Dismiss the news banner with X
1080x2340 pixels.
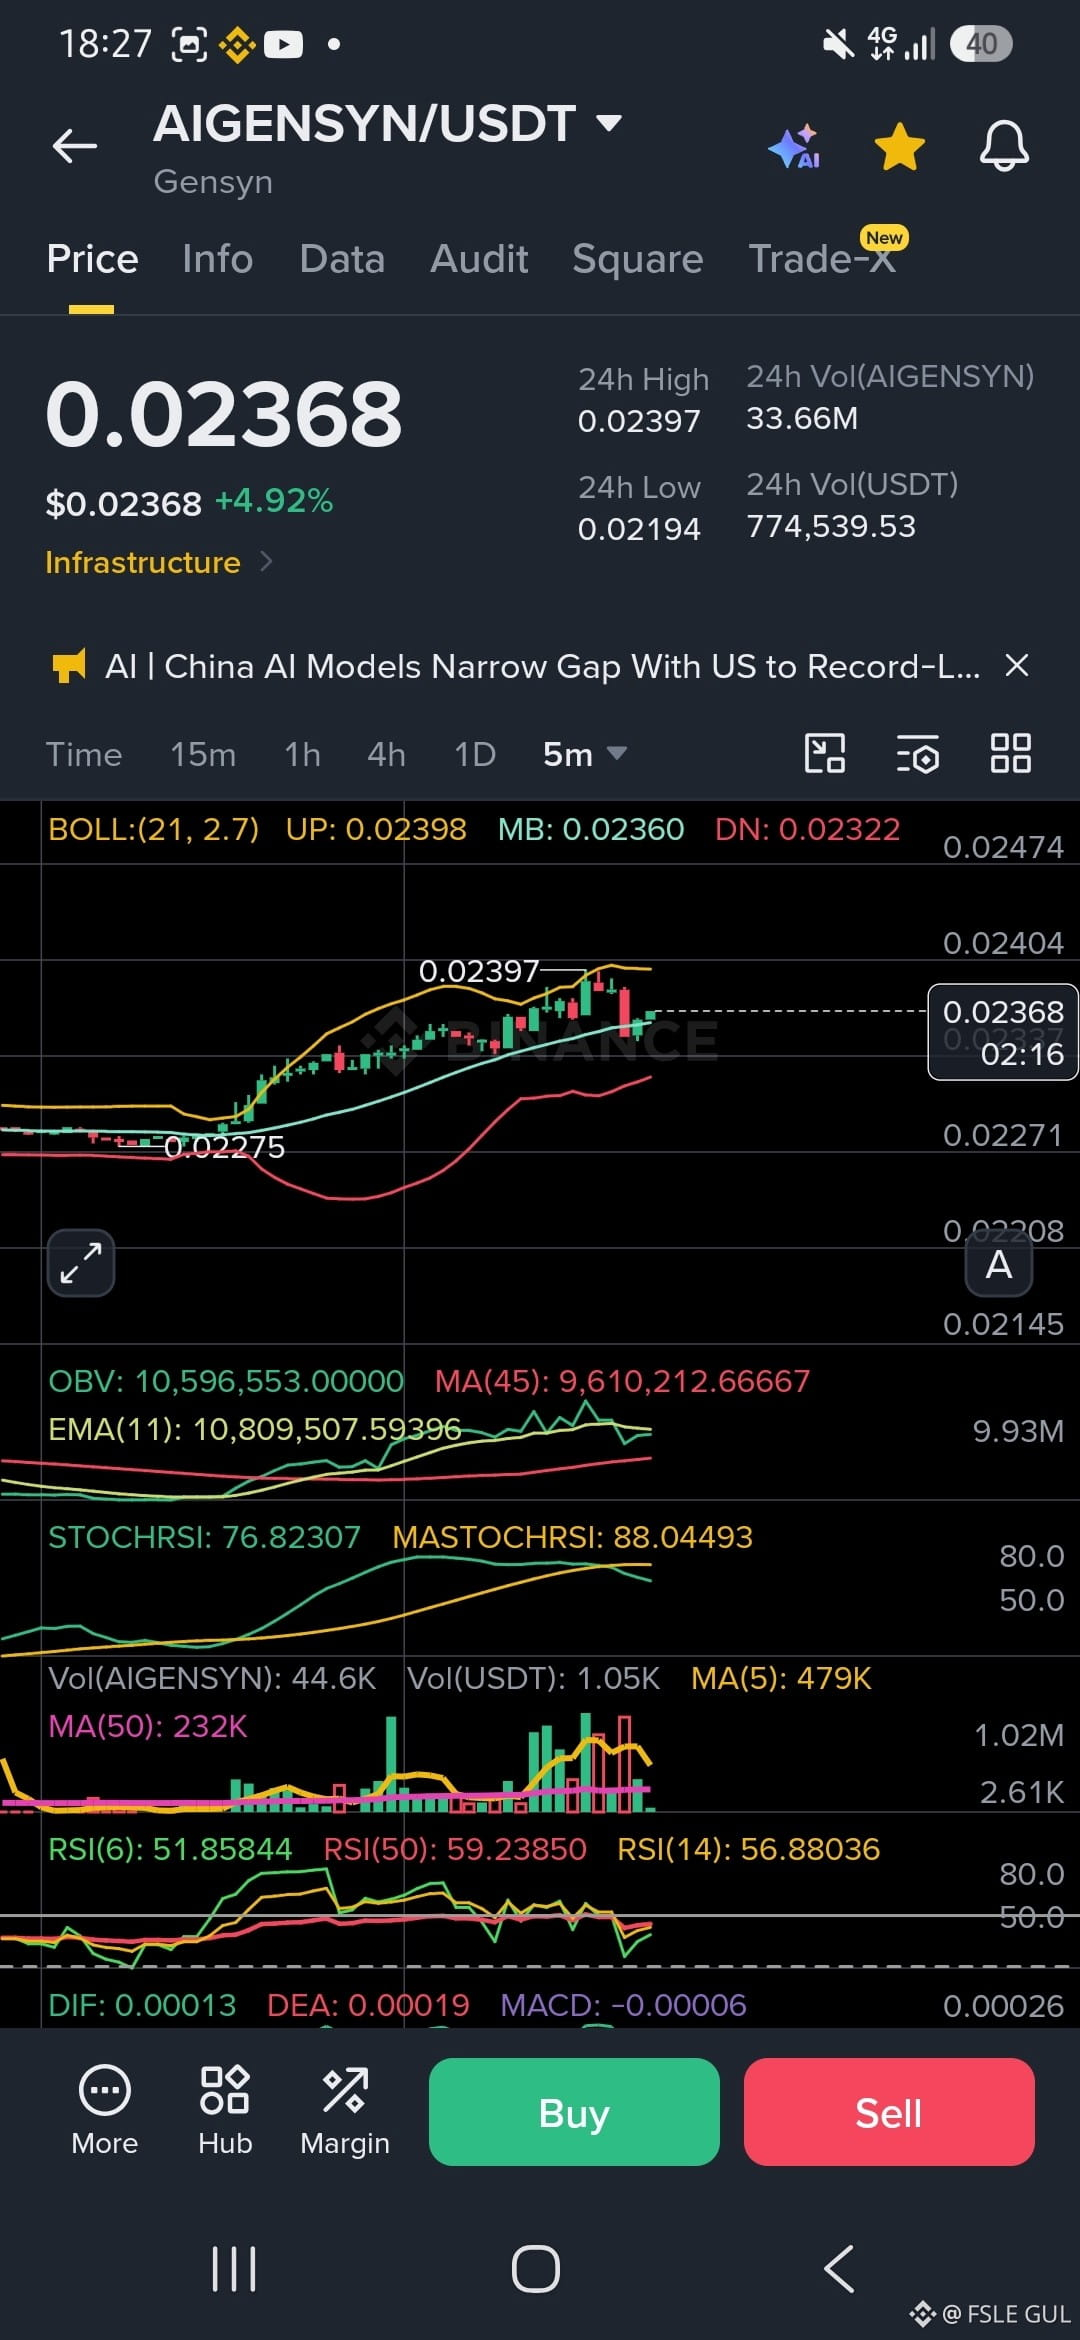click(x=1017, y=665)
